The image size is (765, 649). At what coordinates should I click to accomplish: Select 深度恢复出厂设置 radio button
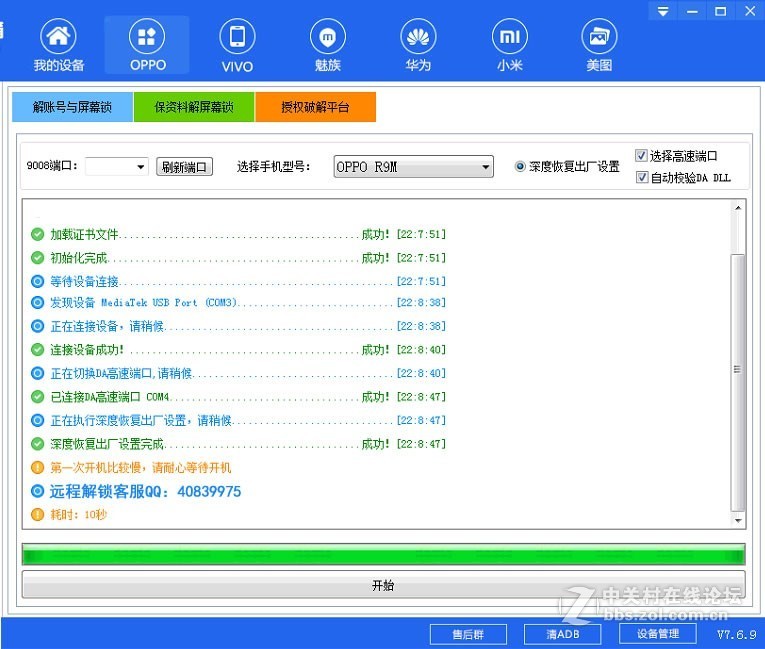tap(520, 167)
